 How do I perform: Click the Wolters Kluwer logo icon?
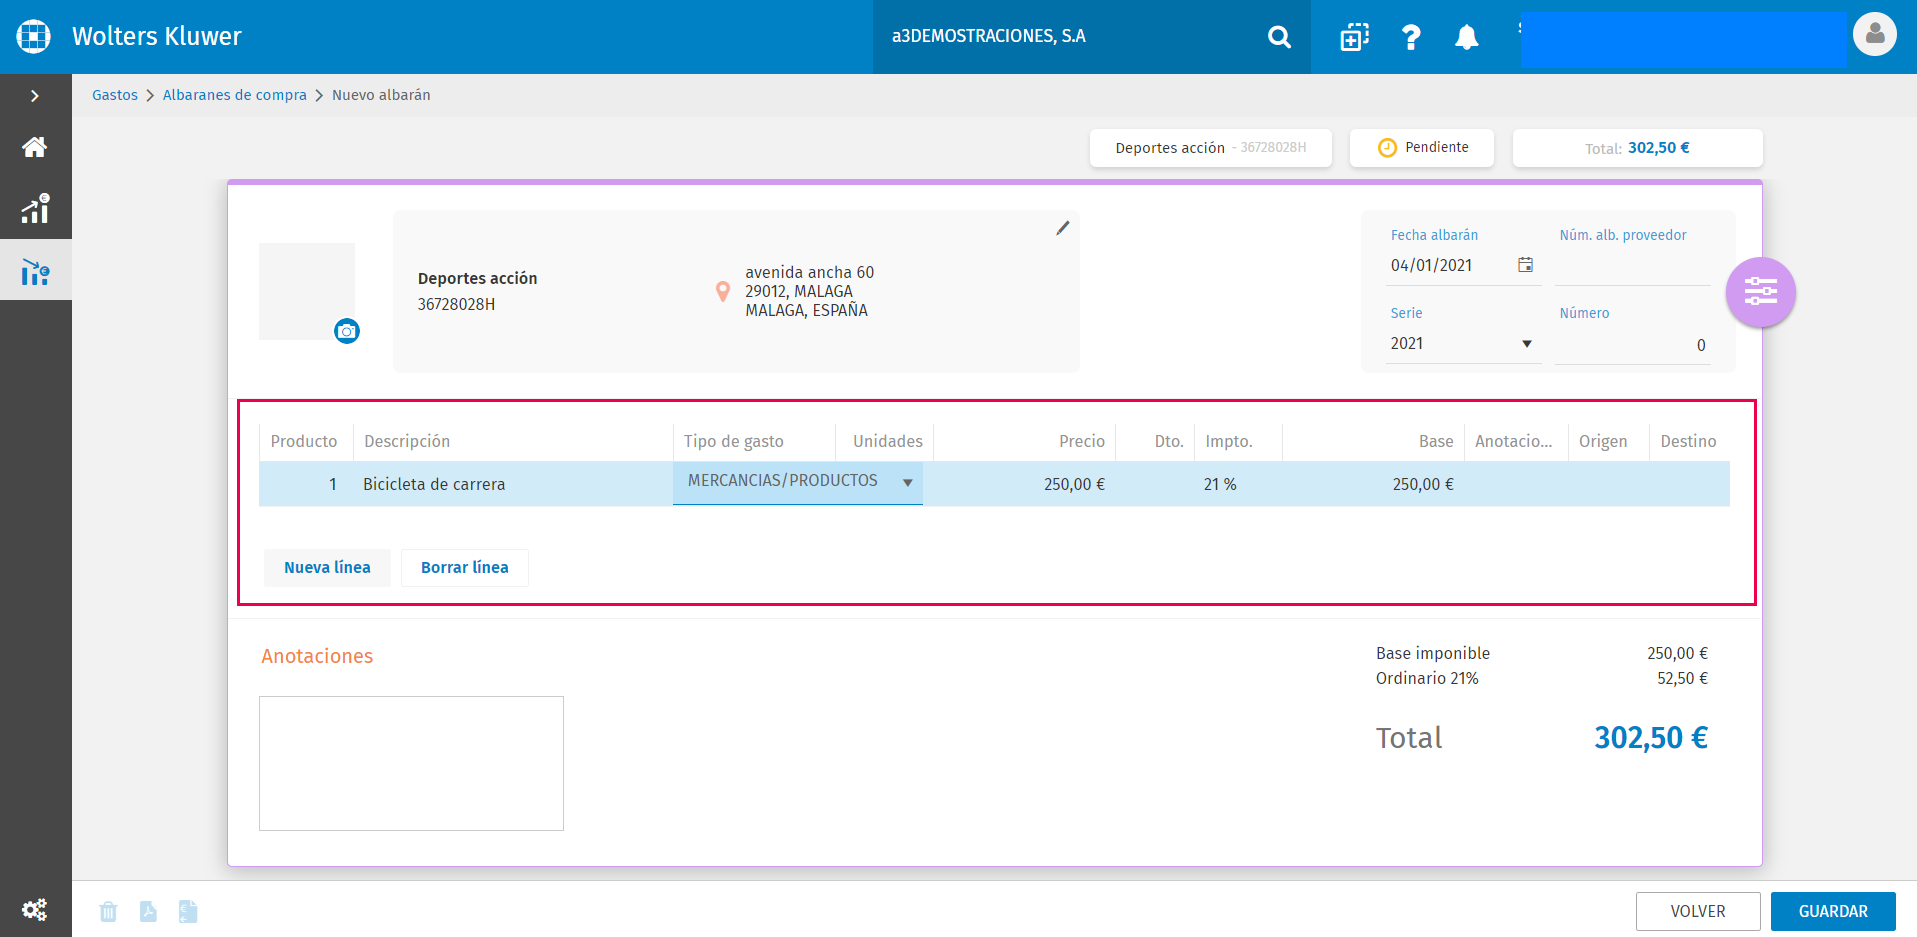[x=33, y=36]
